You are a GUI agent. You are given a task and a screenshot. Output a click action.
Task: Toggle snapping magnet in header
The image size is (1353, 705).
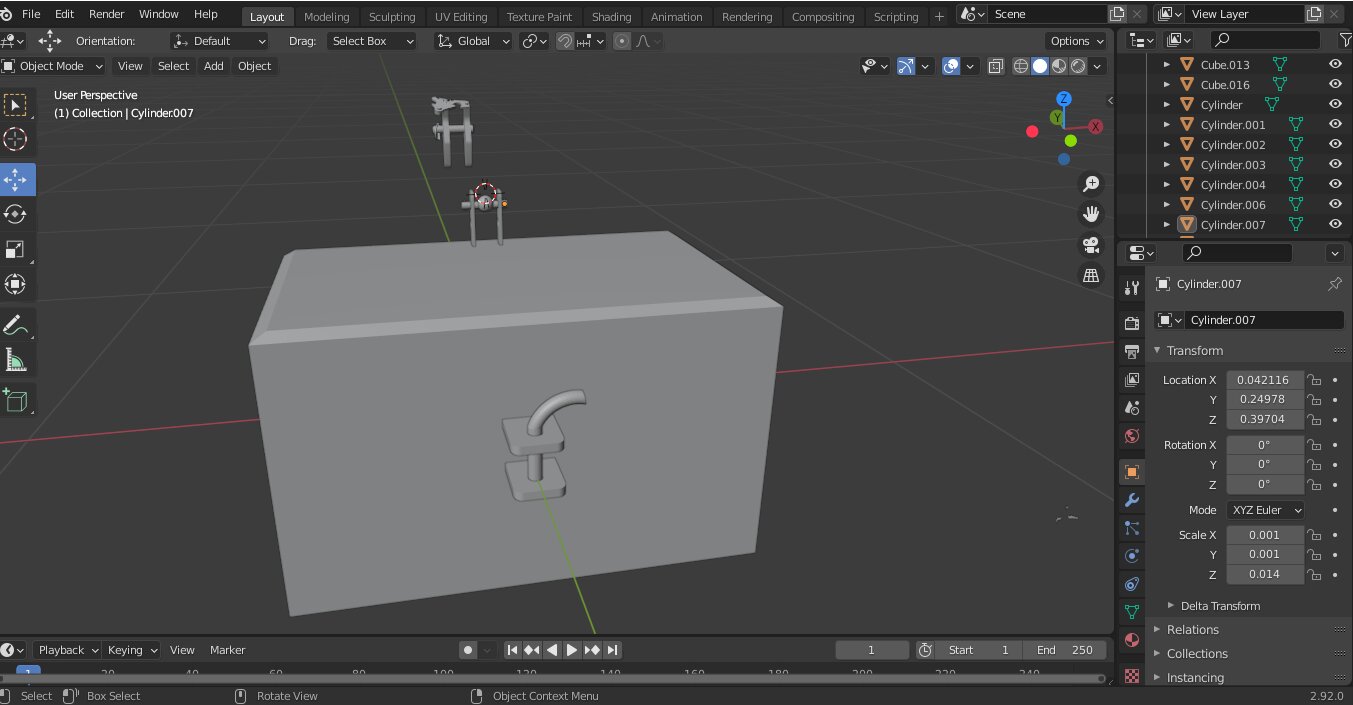(565, 41)
